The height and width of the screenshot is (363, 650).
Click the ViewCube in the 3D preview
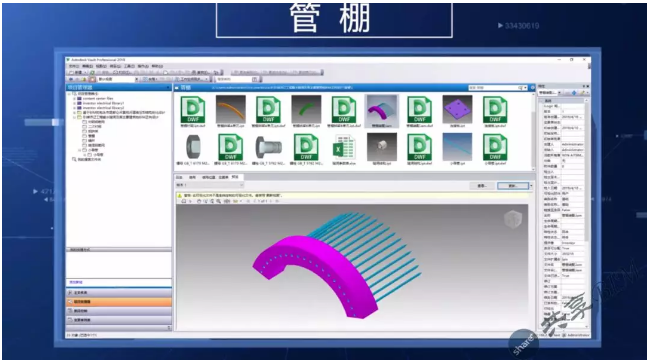click(512, 219)
